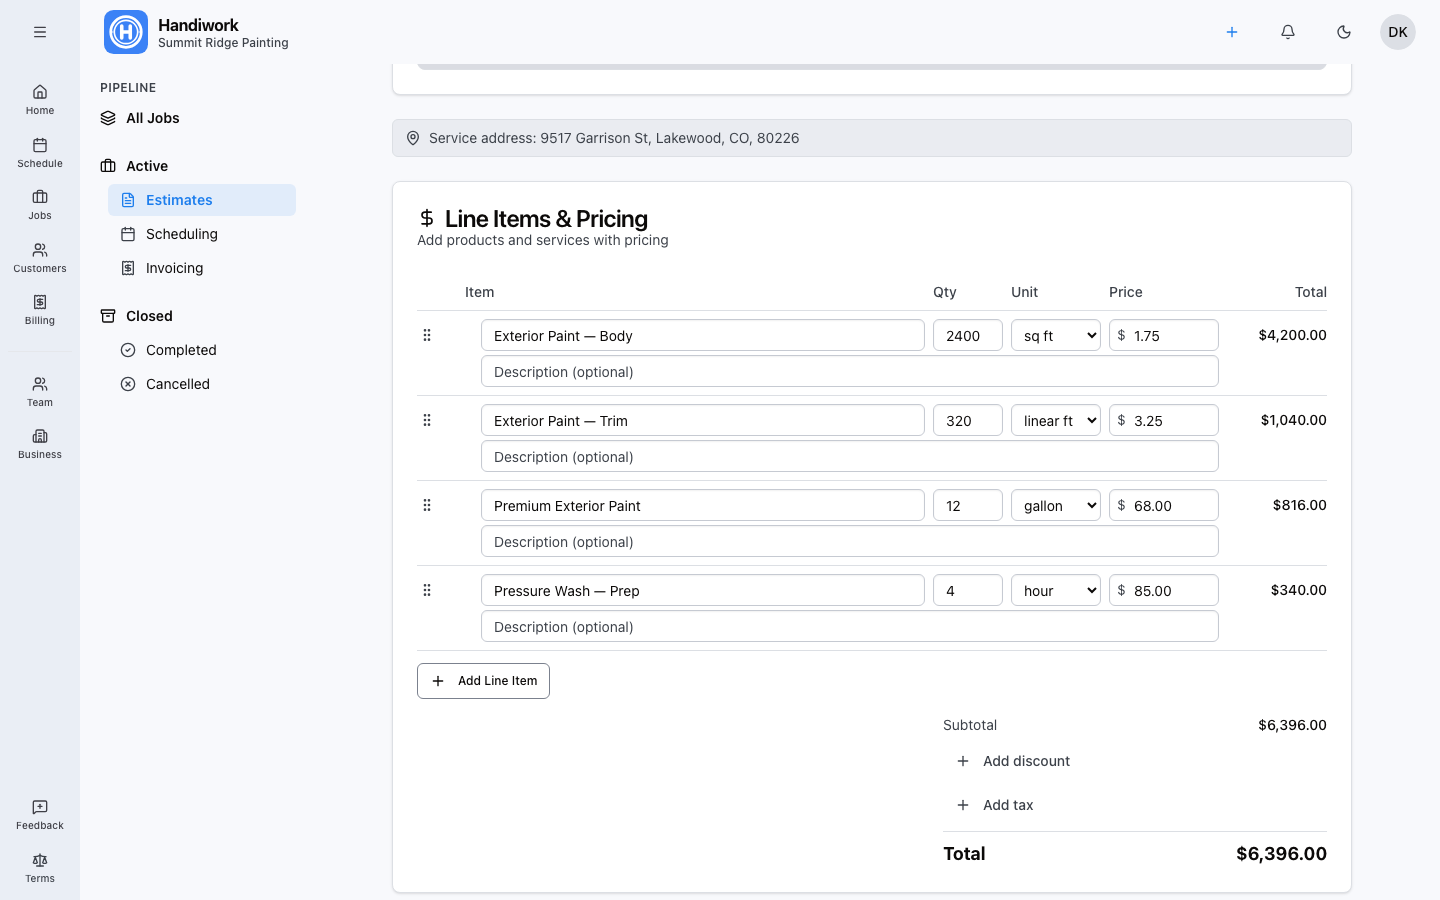Click the $6,396.00 grand total
This screenshot has height=900, width=1440.
pos(1281,853)
